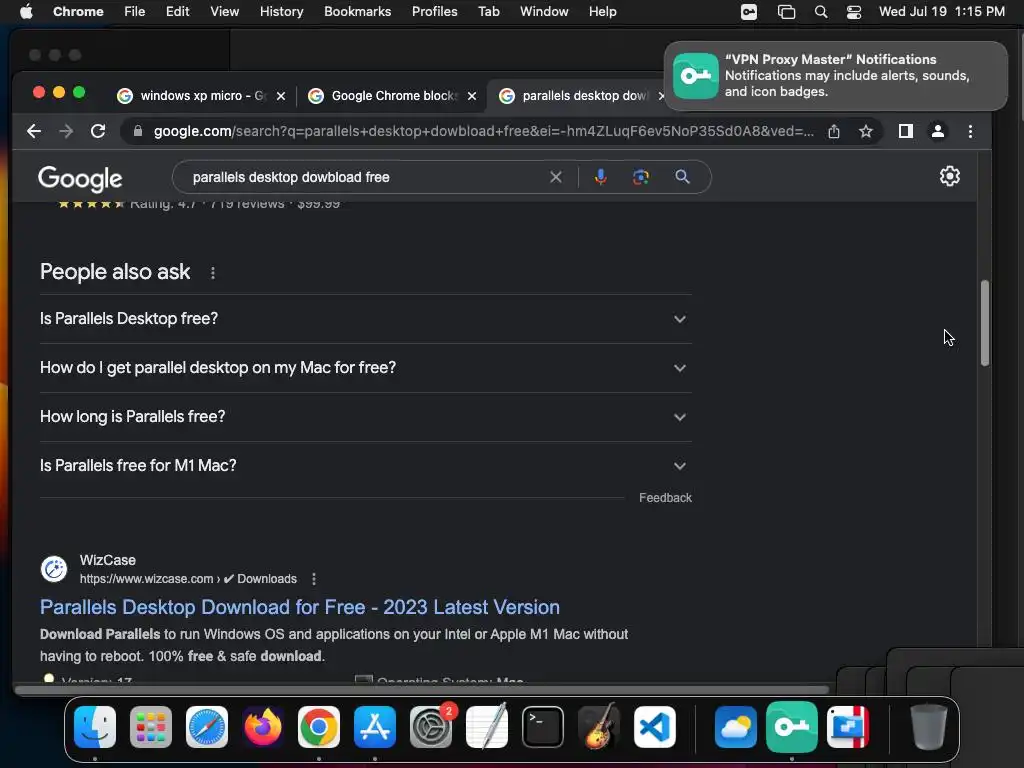The width and height of the screenshot is (1024, 768).
Task: Open VPN Proxy Master in Dock
Action: 792,727
